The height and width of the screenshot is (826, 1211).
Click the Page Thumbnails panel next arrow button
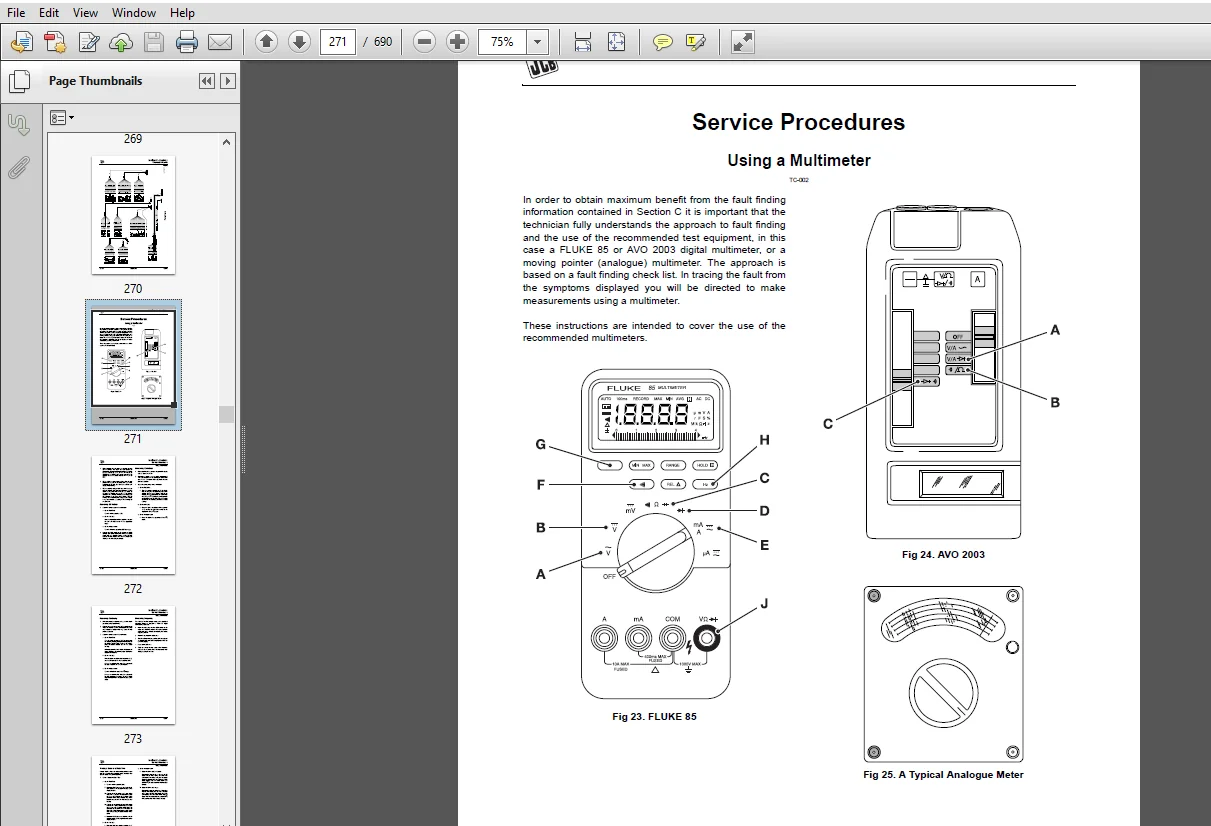point(228,81)
